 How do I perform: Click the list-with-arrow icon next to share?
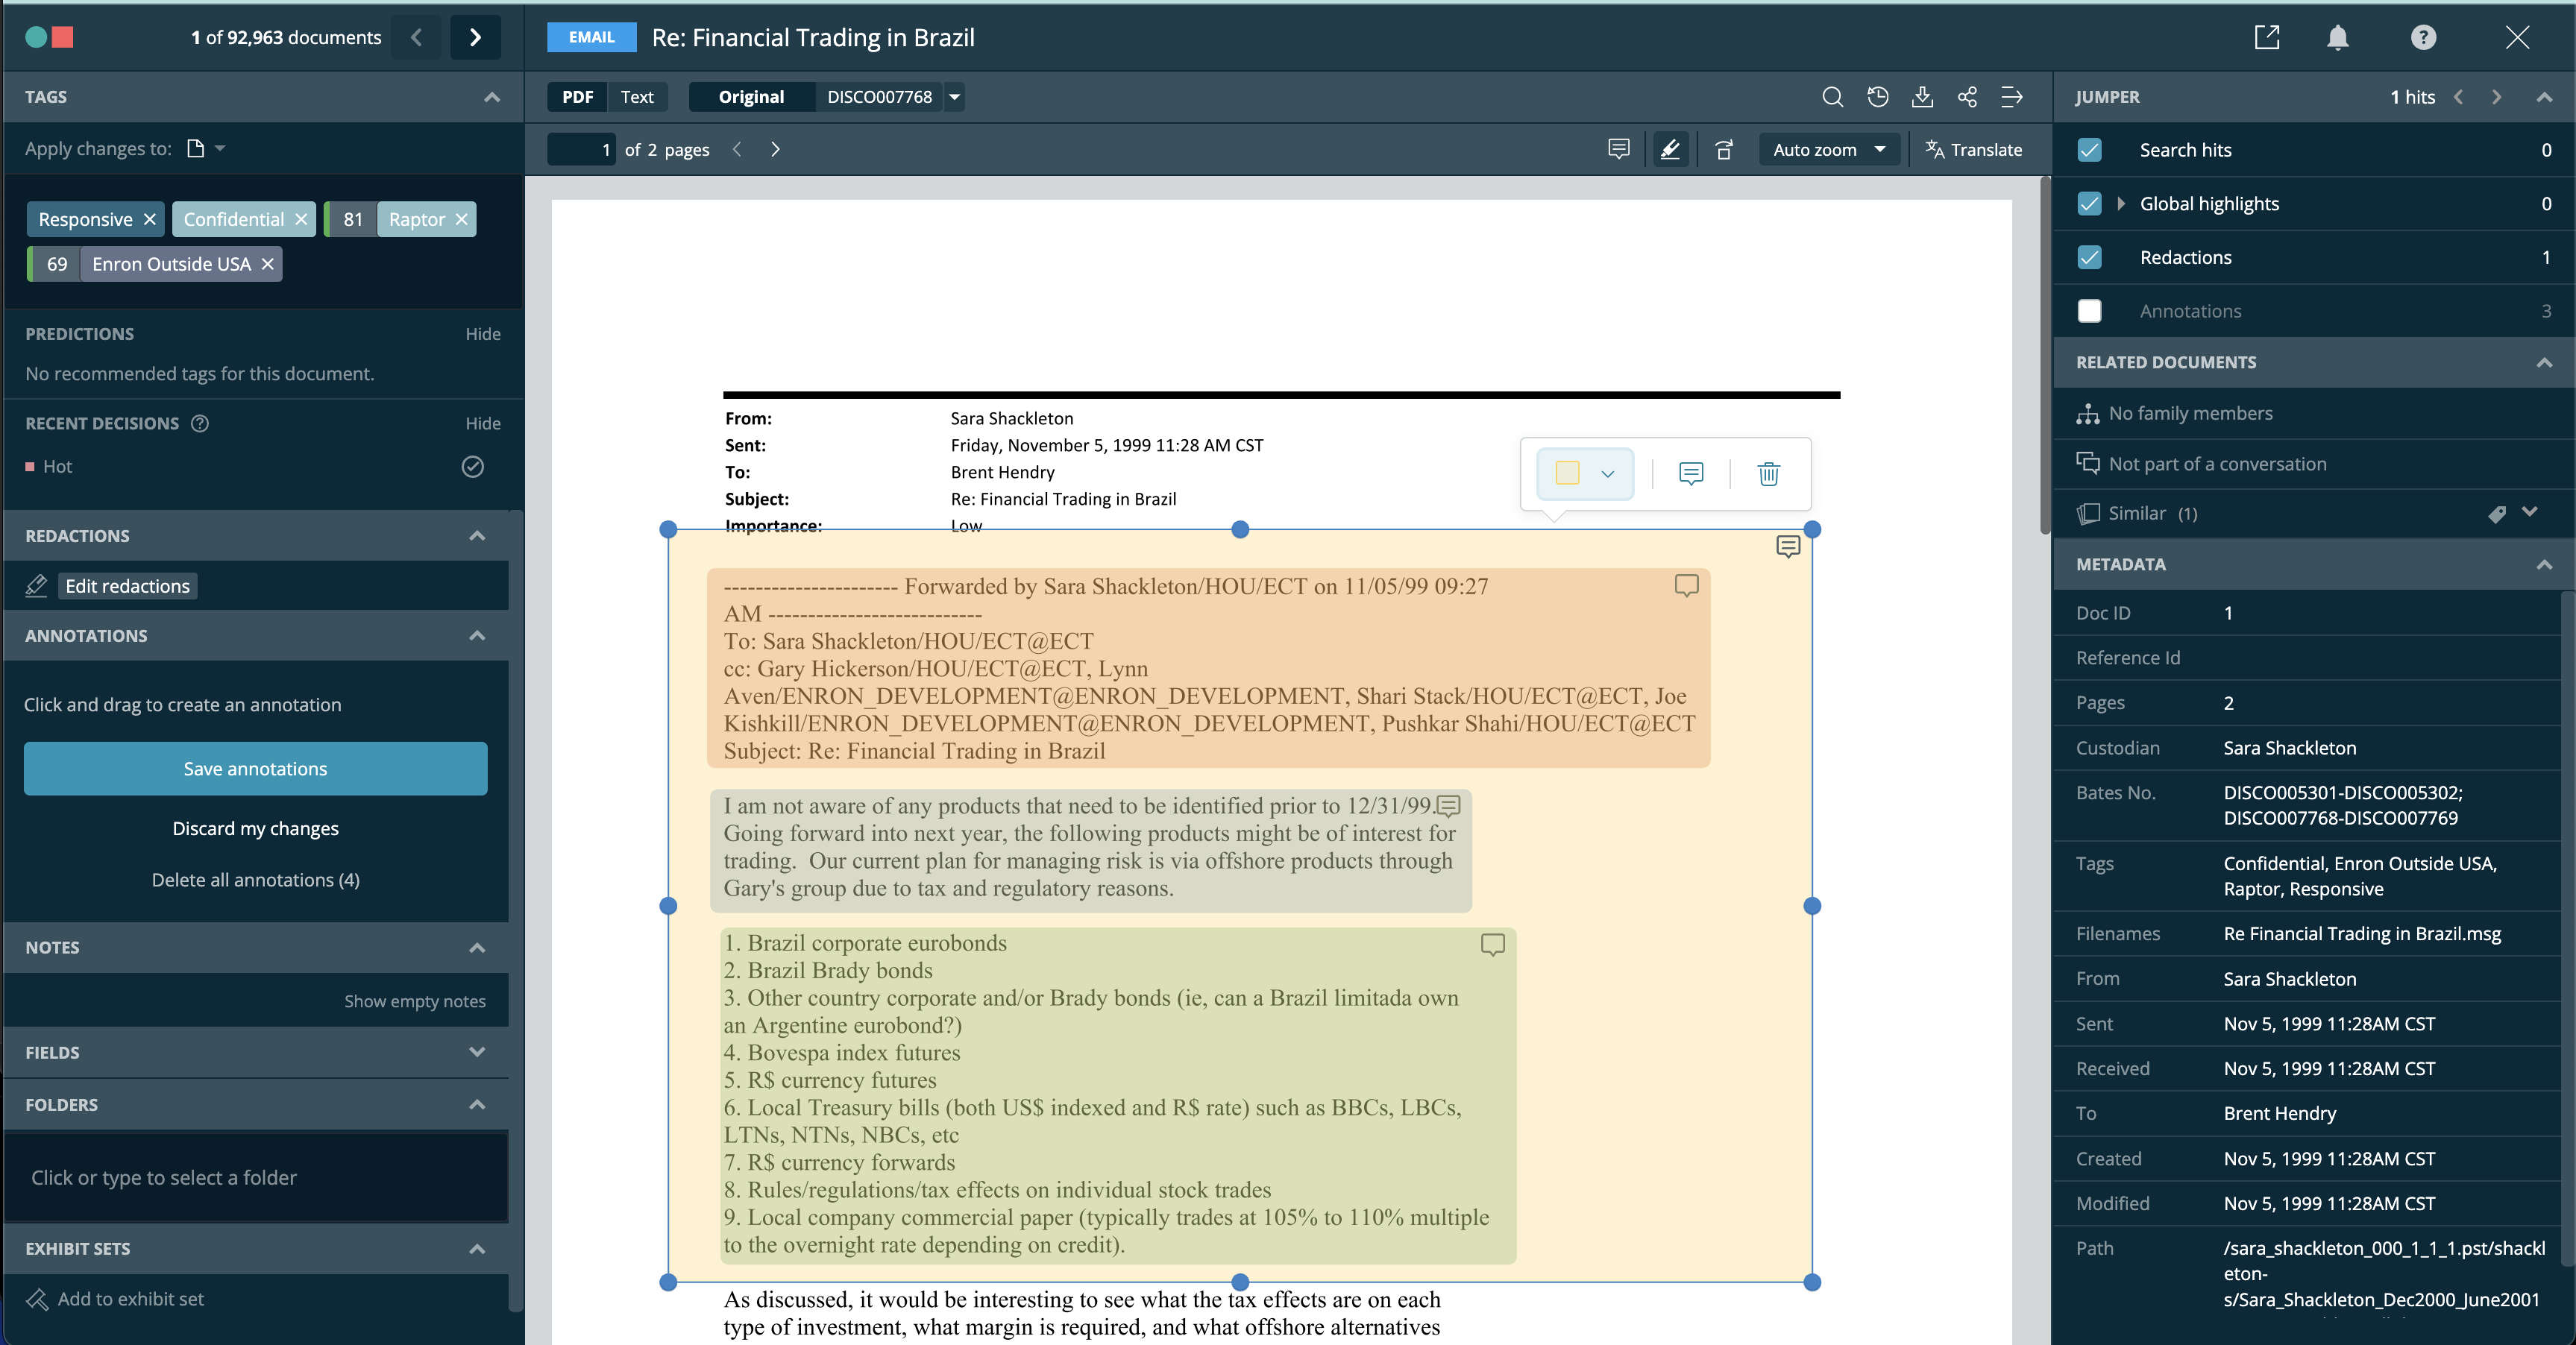[2012, 97]
